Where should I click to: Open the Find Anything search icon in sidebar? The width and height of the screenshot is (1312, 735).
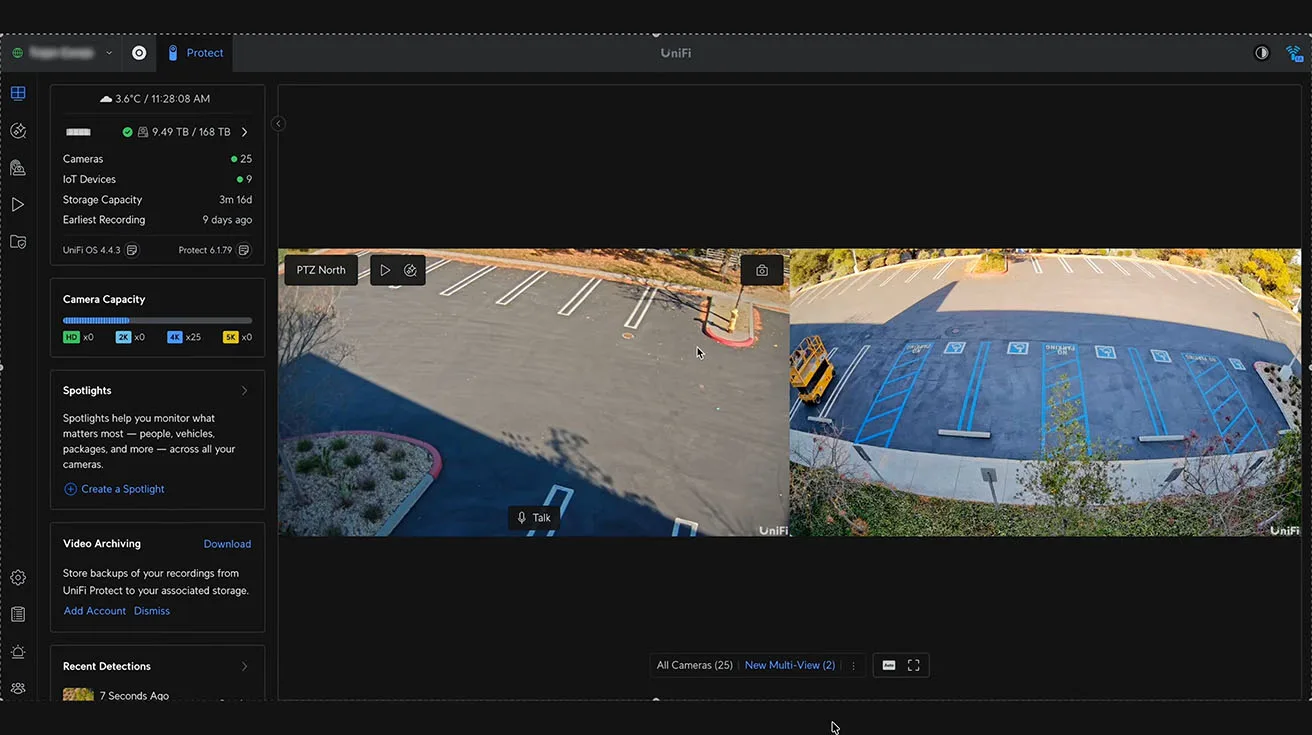(18, 131)
